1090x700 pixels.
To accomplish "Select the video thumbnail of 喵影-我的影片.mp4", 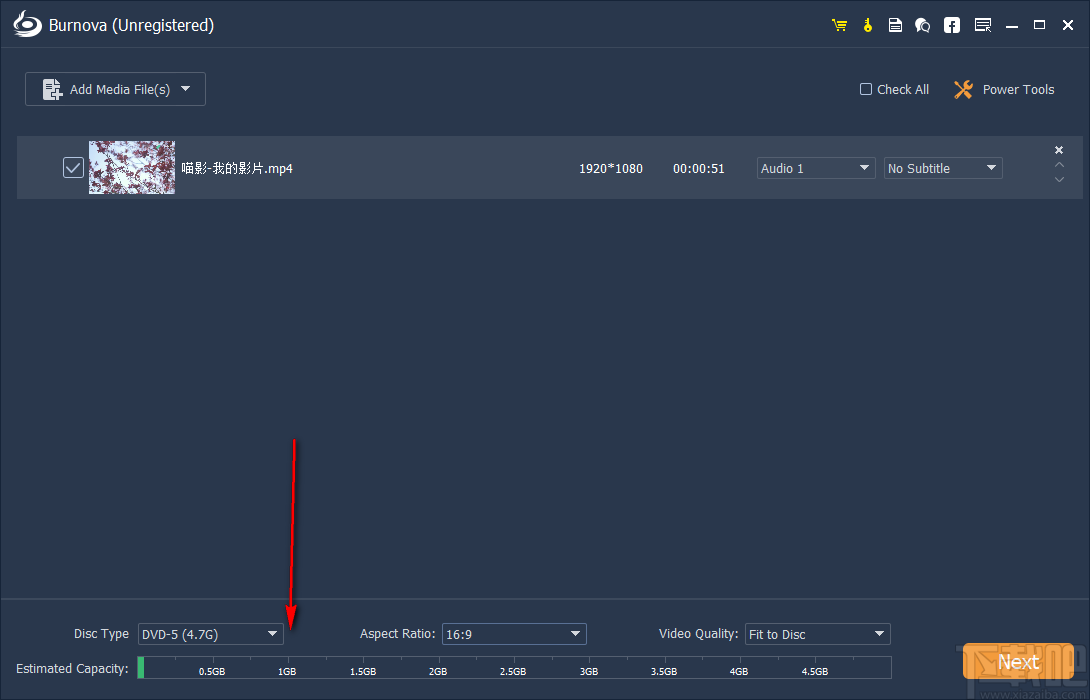I will click(x=132, y=168).
